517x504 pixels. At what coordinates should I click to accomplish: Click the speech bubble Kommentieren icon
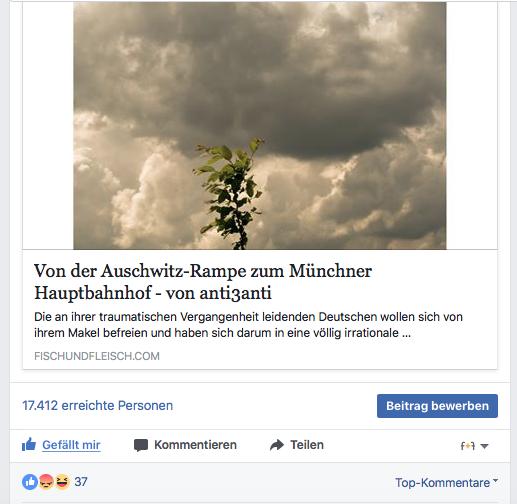click(x=141, y=445)
